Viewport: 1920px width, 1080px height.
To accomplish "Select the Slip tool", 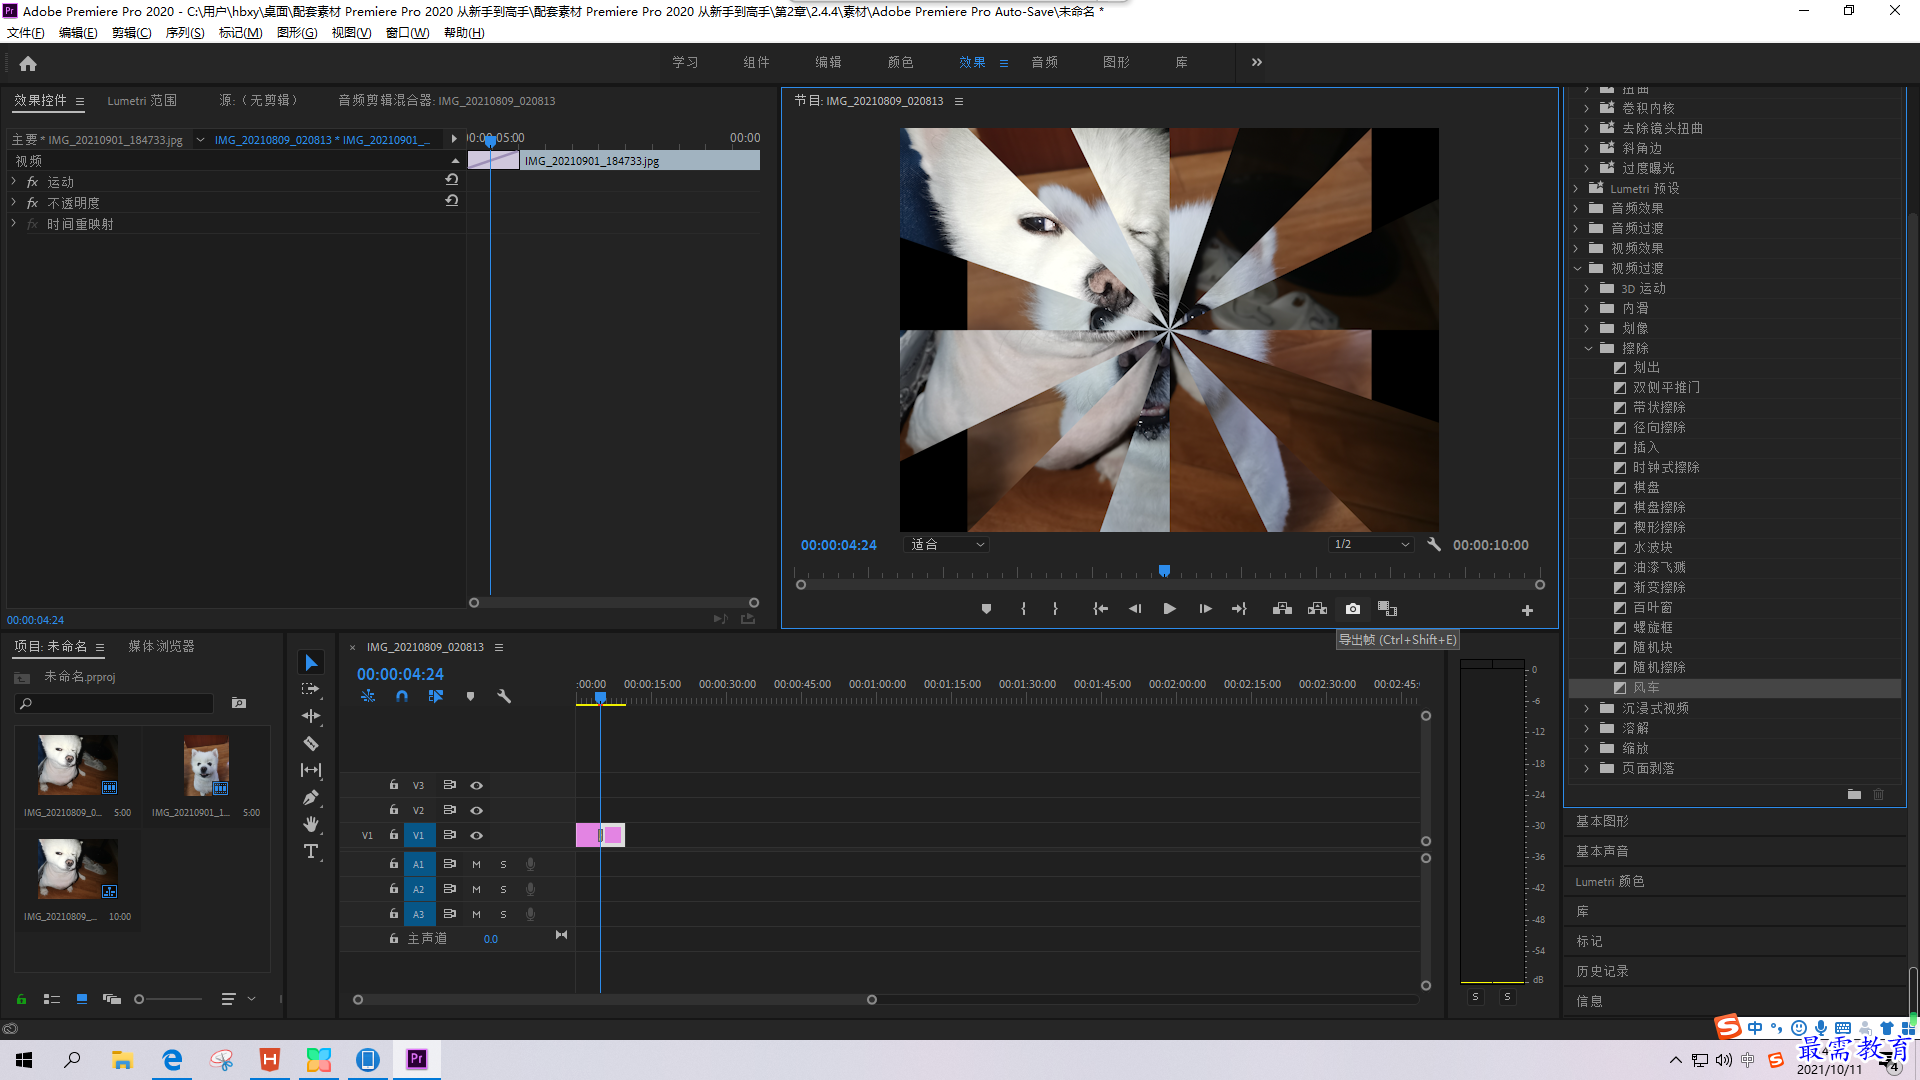I will [311, 770].
